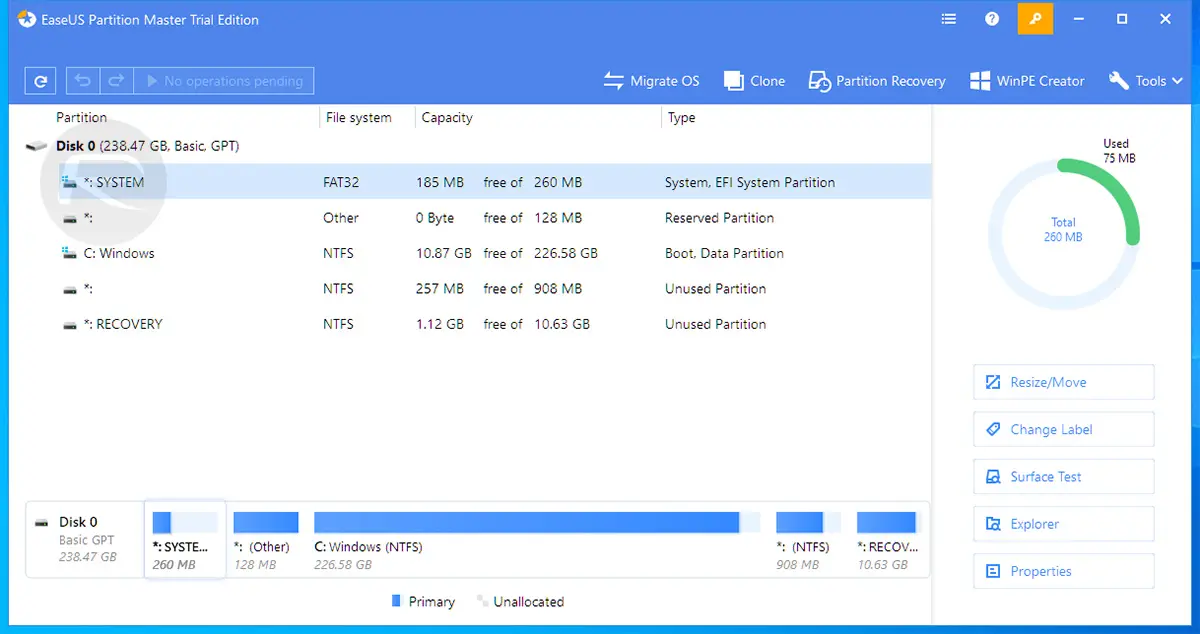
Task: Launch Partition Recovery
Action: [x=877, y=81]
